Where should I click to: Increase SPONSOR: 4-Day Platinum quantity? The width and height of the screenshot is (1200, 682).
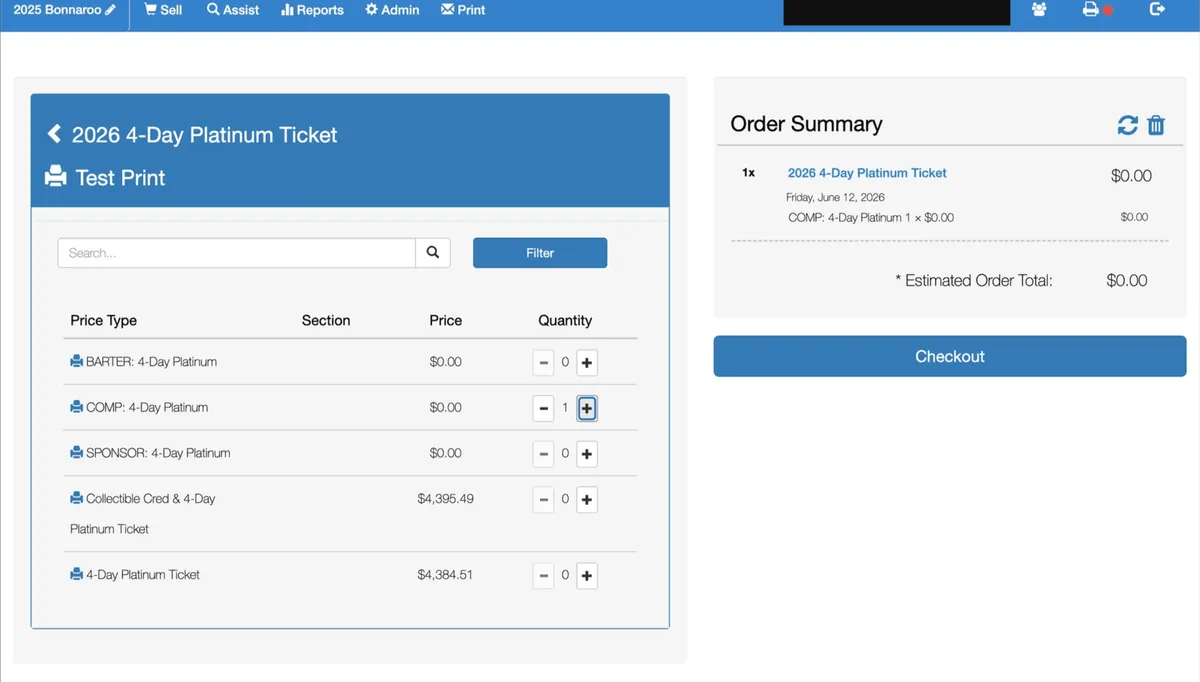[587, 454]
